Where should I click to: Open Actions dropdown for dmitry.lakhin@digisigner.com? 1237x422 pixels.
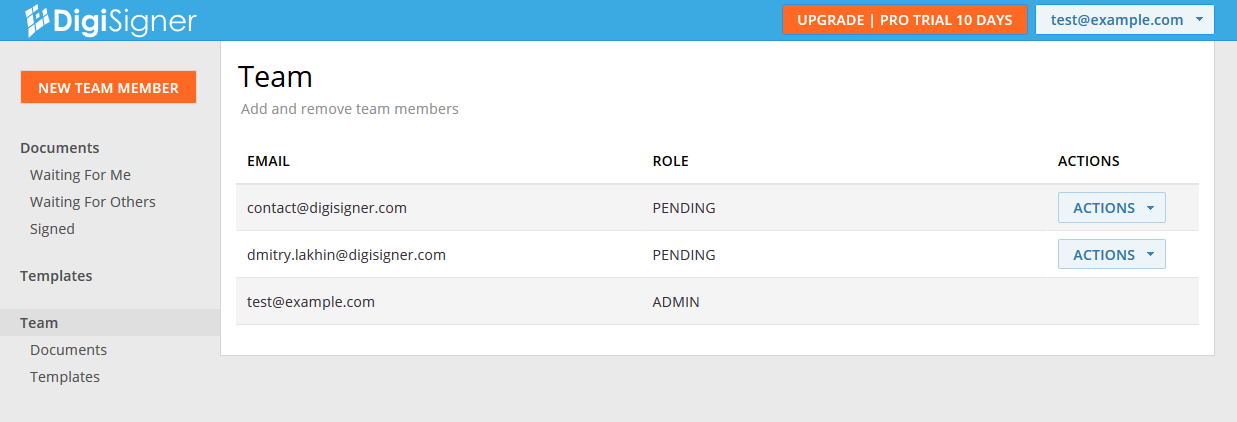(1111, 255)
